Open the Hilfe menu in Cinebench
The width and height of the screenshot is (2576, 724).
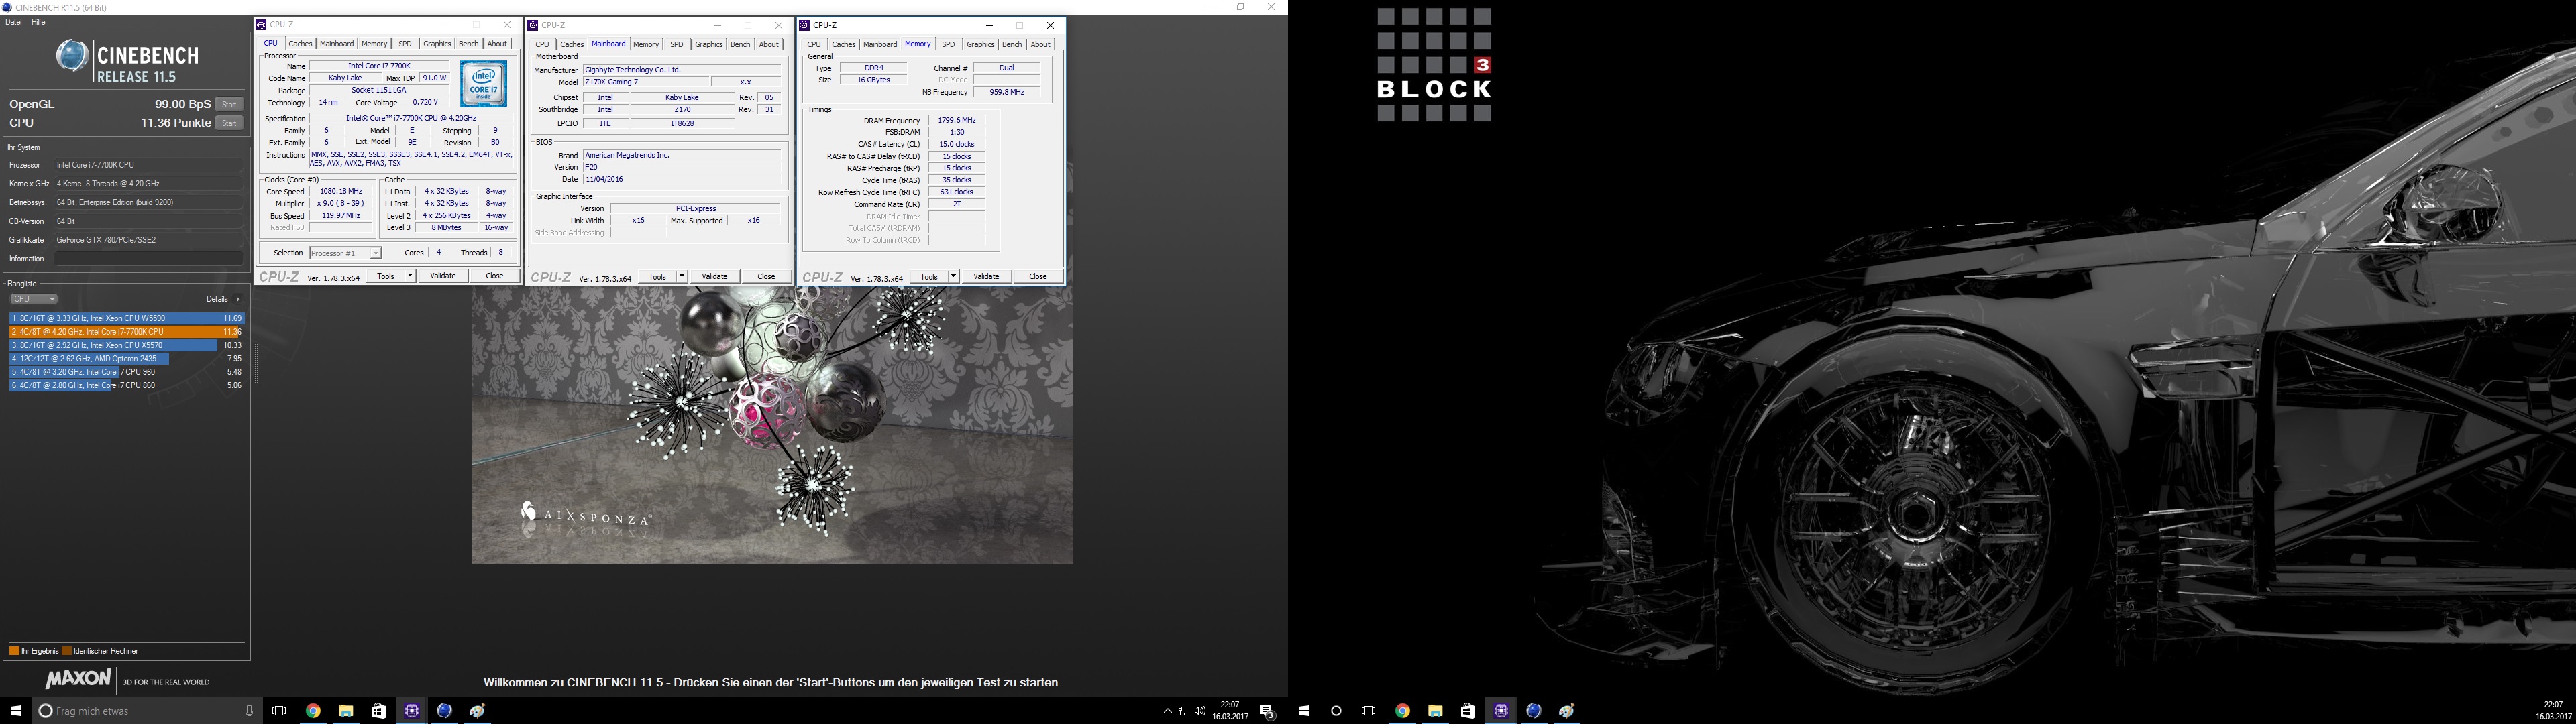(x=39, y=22)
